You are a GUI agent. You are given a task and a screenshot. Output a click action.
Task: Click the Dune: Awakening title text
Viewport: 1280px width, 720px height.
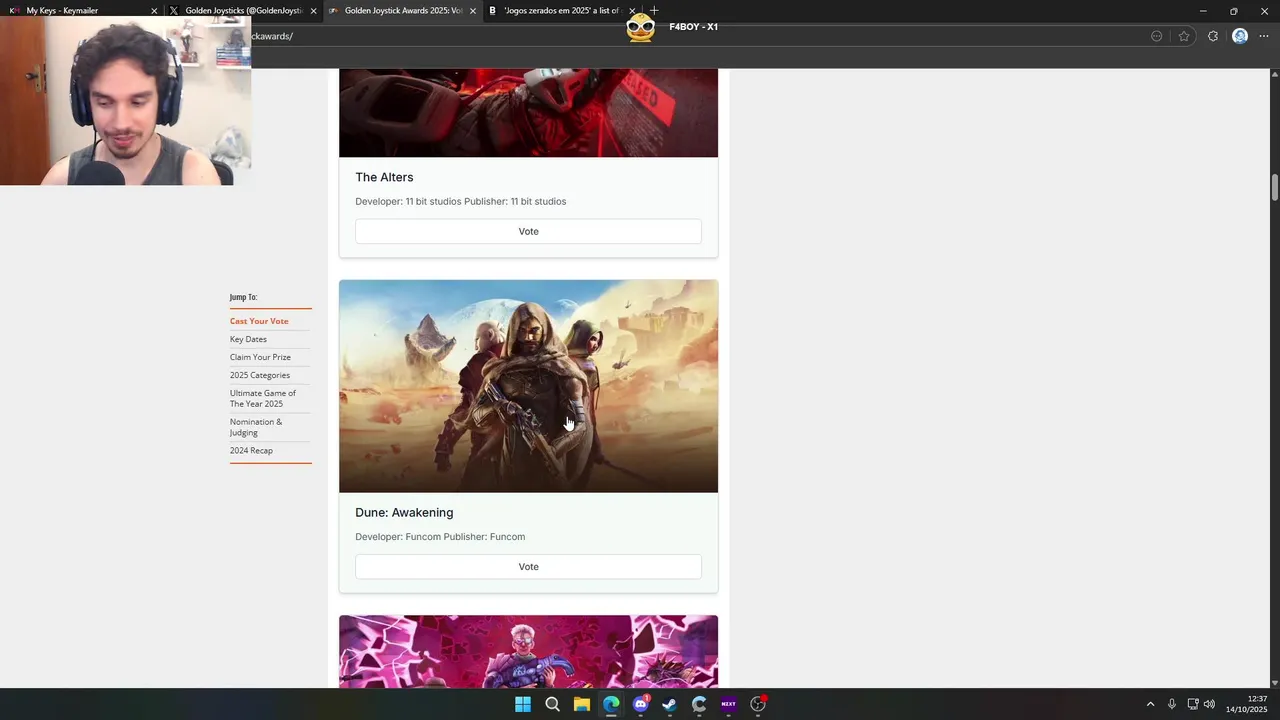coord(404,512)
